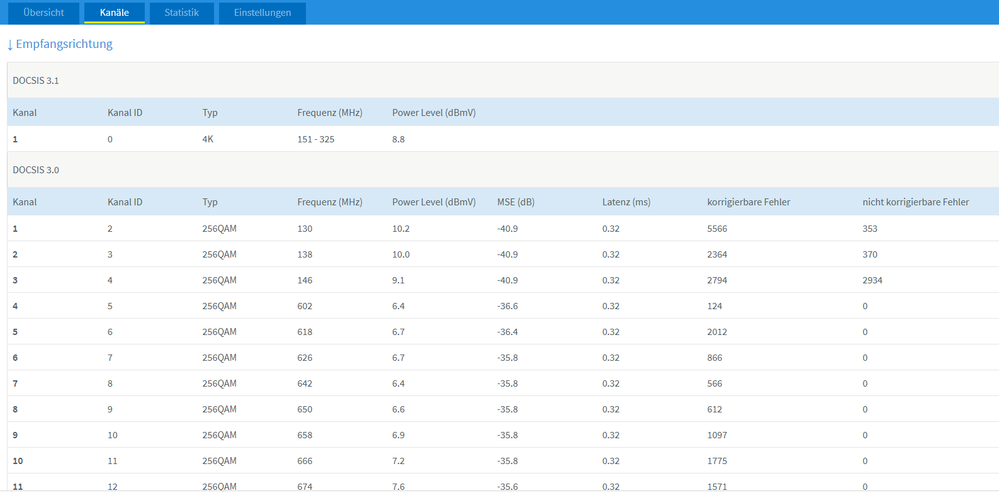Click frequency value 138
This screenshot has width=999, height=495.
(305, 255)
